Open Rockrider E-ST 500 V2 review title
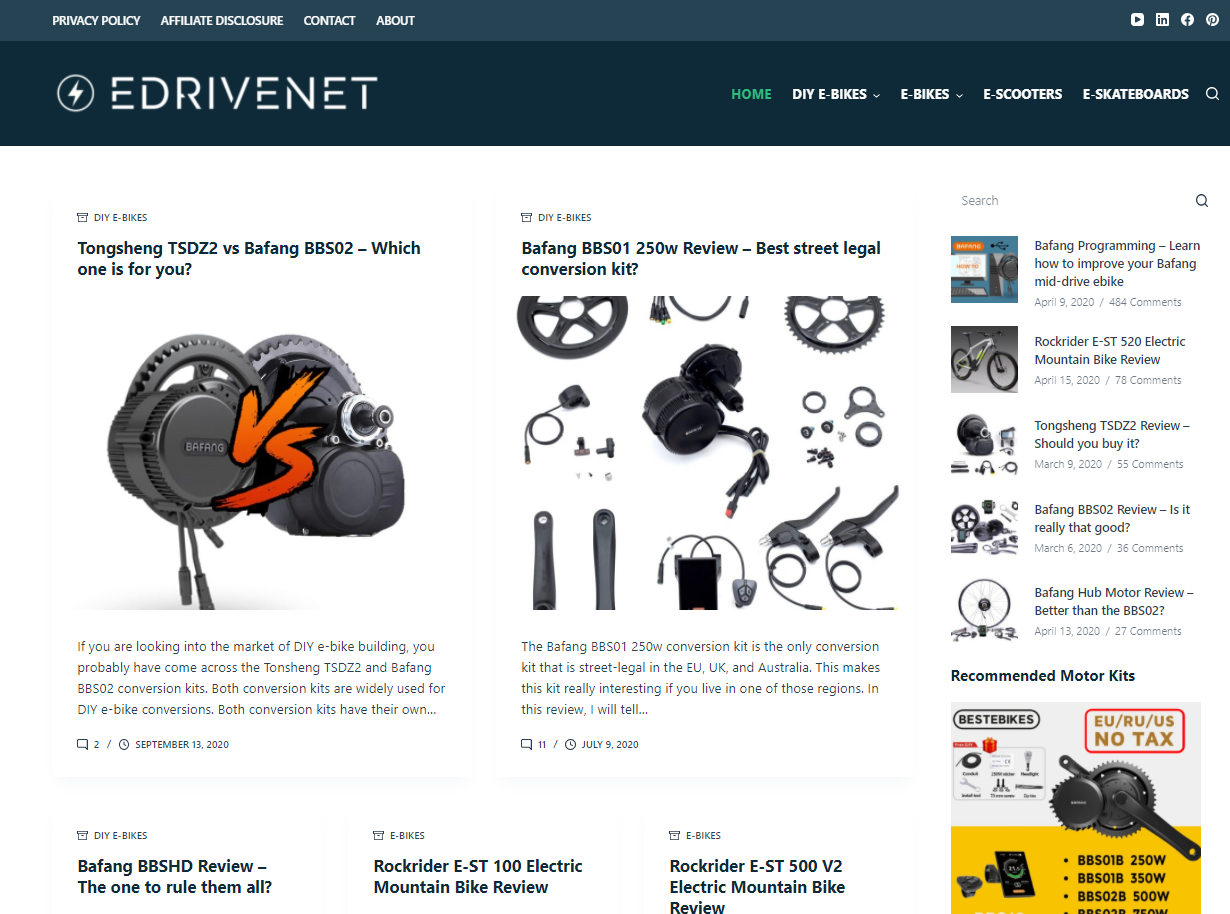Viewport: 1230px width, 914px height. click(757, 886)
